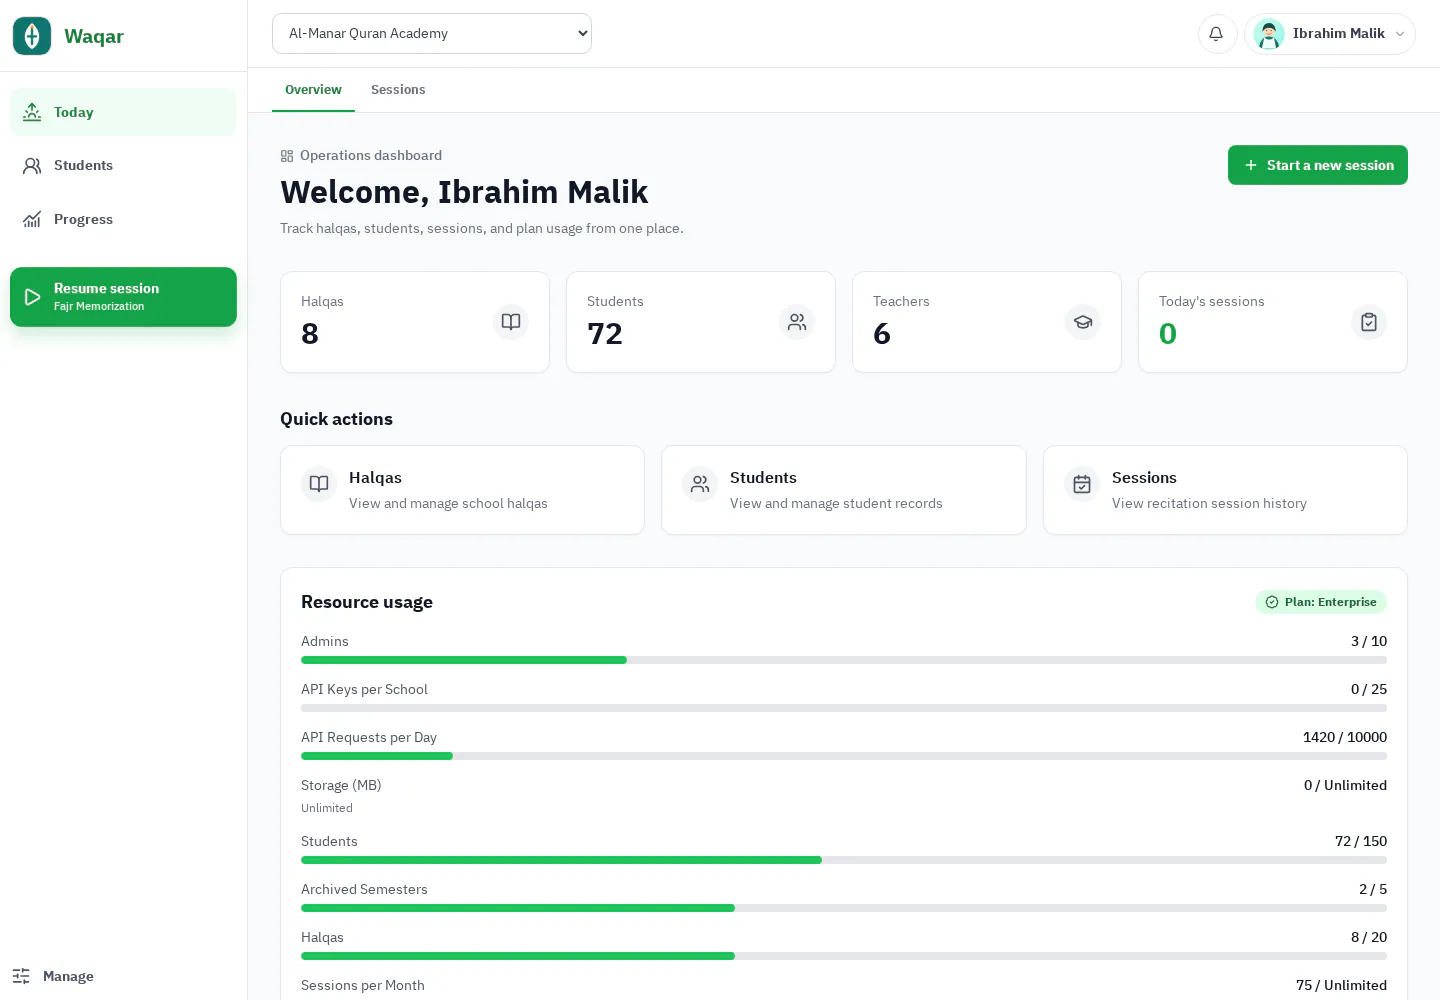
Task: Expand the Ibrahim Malik user menu chevron
Action: click(1400, 34)
